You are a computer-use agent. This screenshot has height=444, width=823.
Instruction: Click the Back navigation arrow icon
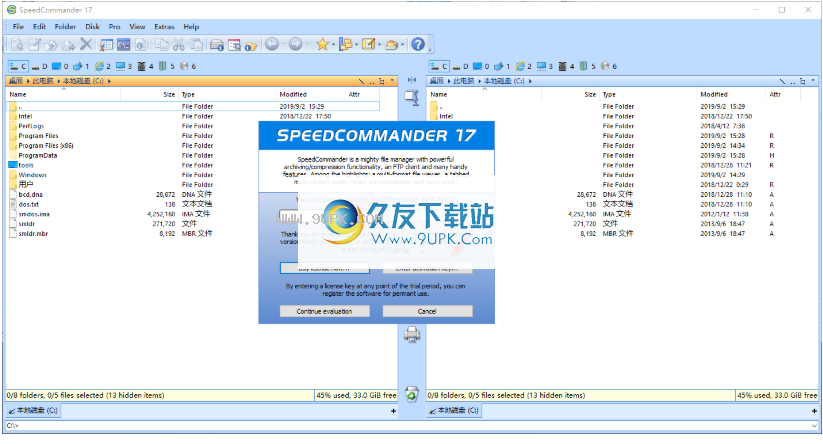coord(272,45)
